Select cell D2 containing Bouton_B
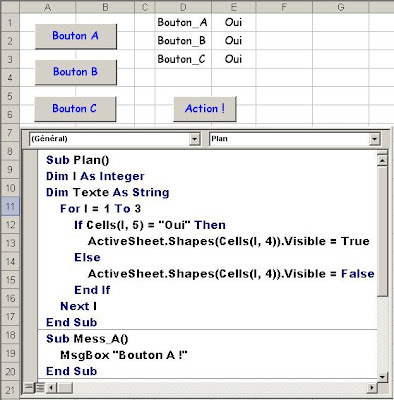This screenshot has width=394, height=400. (183, 41)
